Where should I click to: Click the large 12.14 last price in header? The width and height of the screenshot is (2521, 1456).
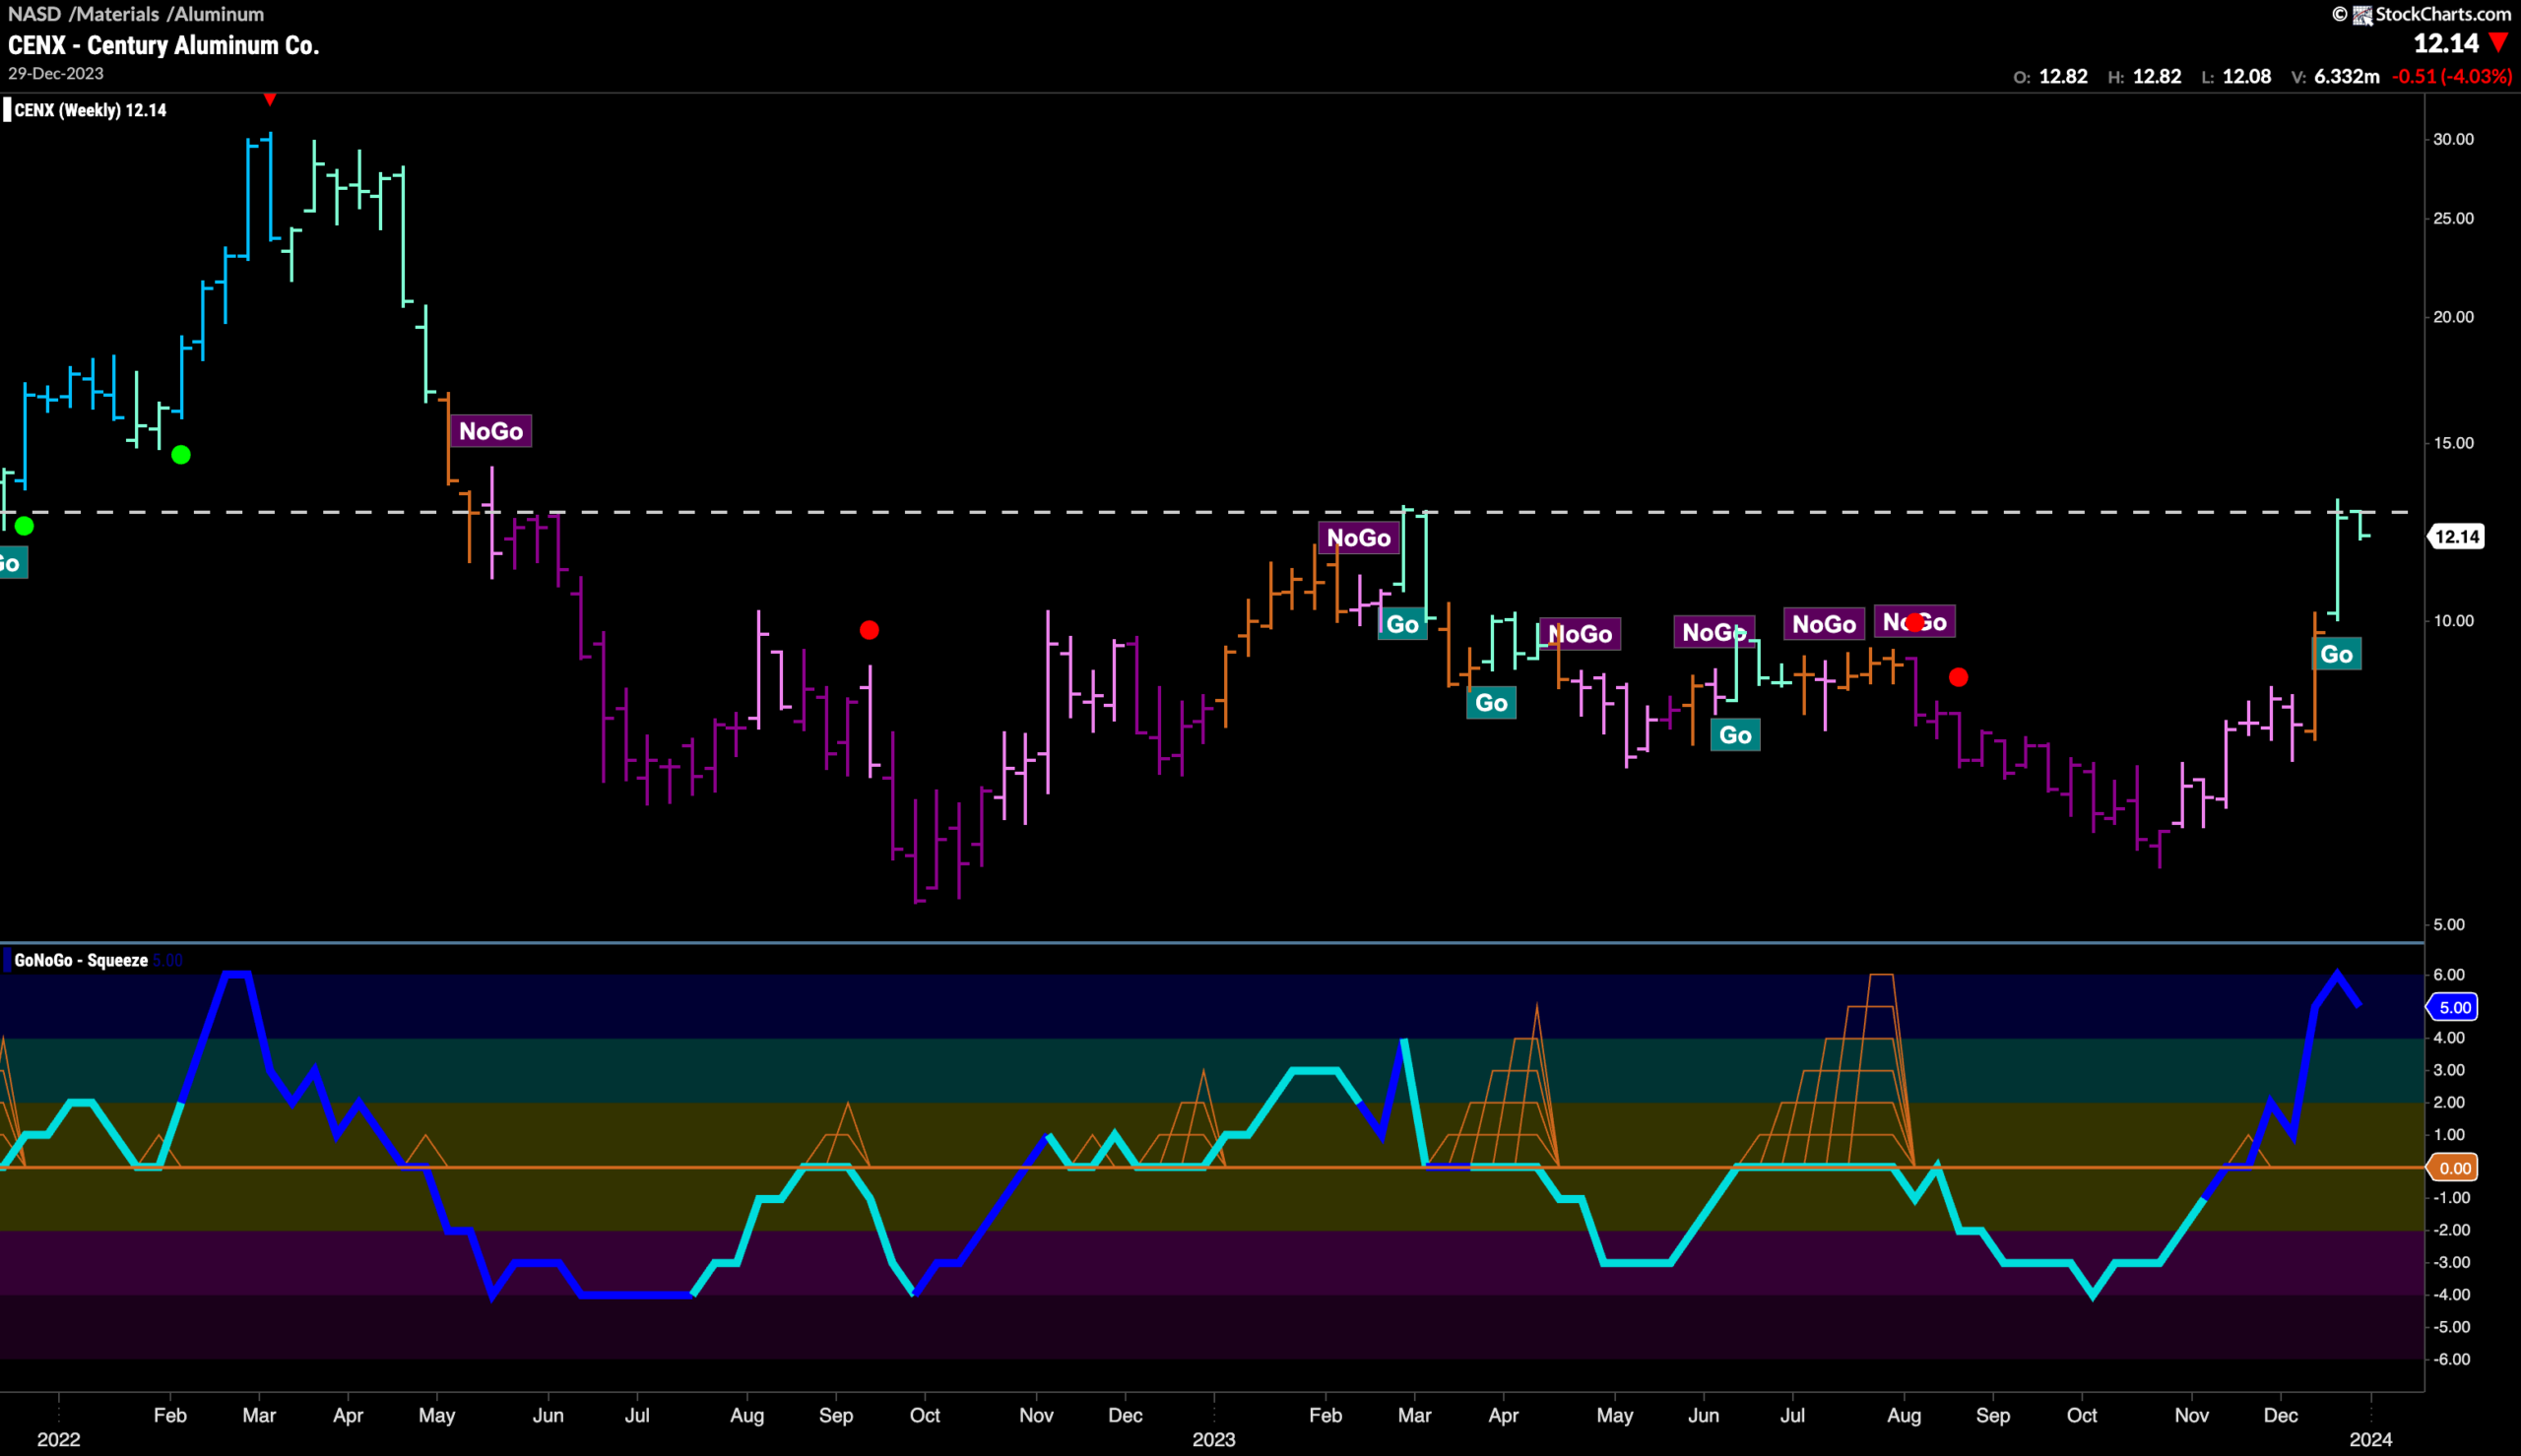pyautogui.click(x=2446, y=43)
